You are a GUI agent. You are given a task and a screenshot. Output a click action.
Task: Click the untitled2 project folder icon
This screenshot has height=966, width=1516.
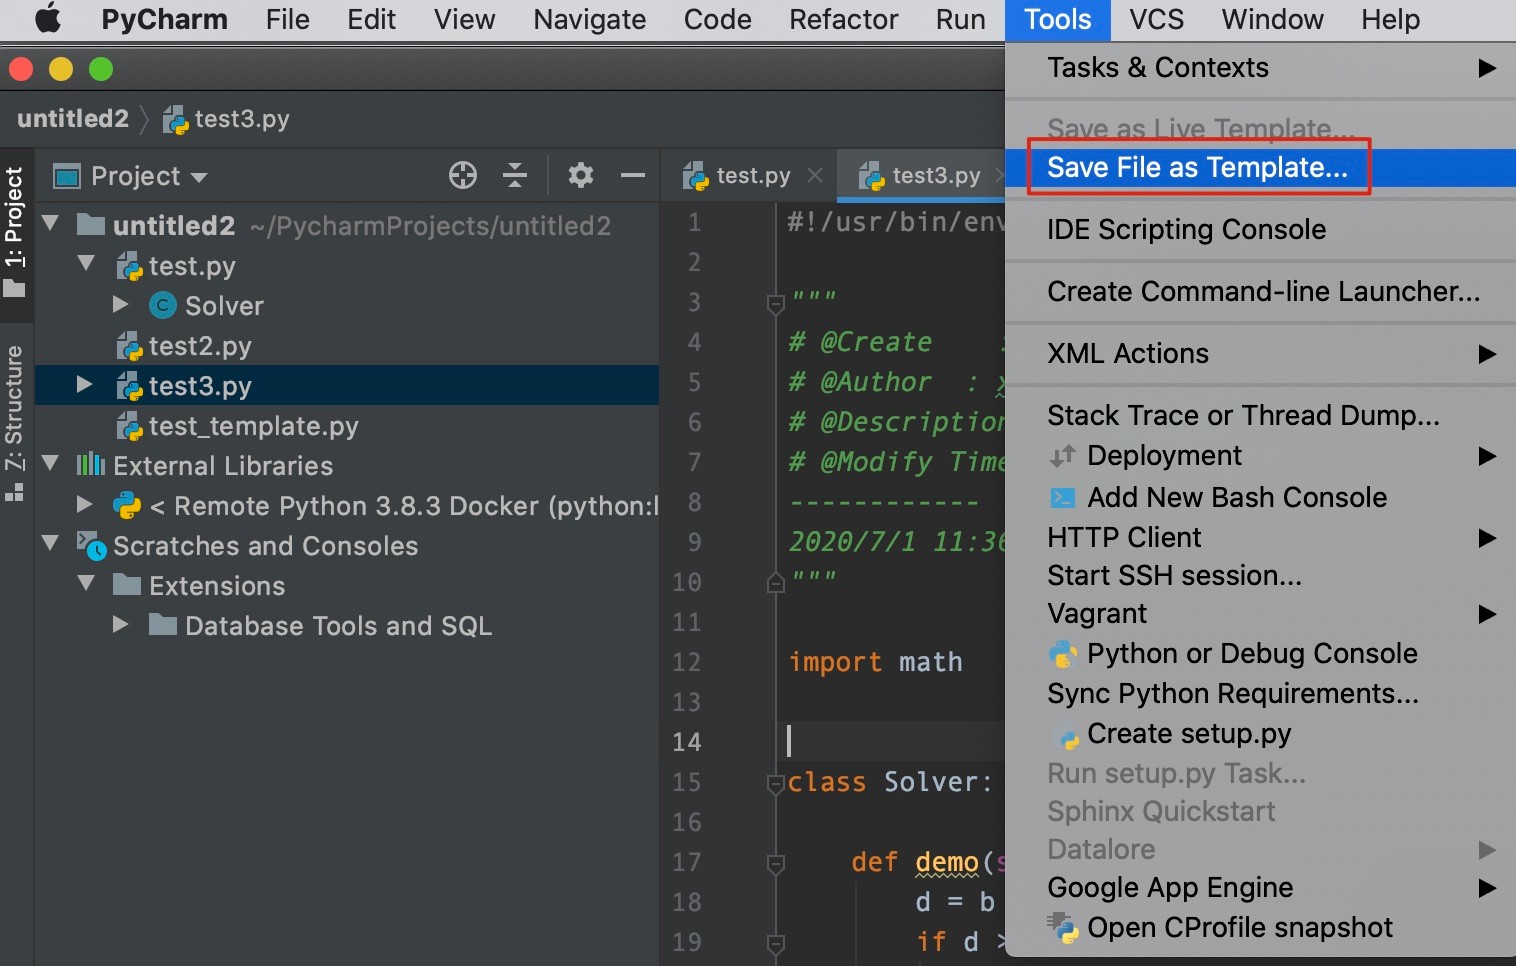[91, 224]
